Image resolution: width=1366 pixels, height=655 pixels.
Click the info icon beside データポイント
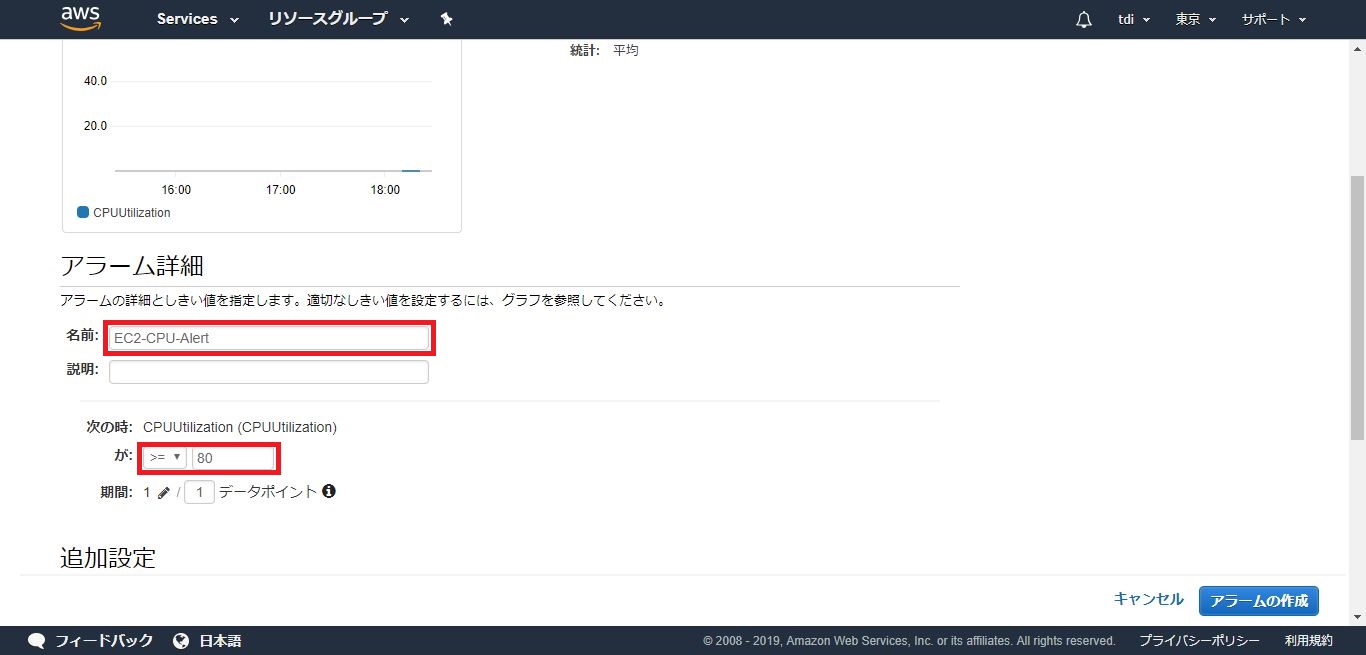(329, 491)
